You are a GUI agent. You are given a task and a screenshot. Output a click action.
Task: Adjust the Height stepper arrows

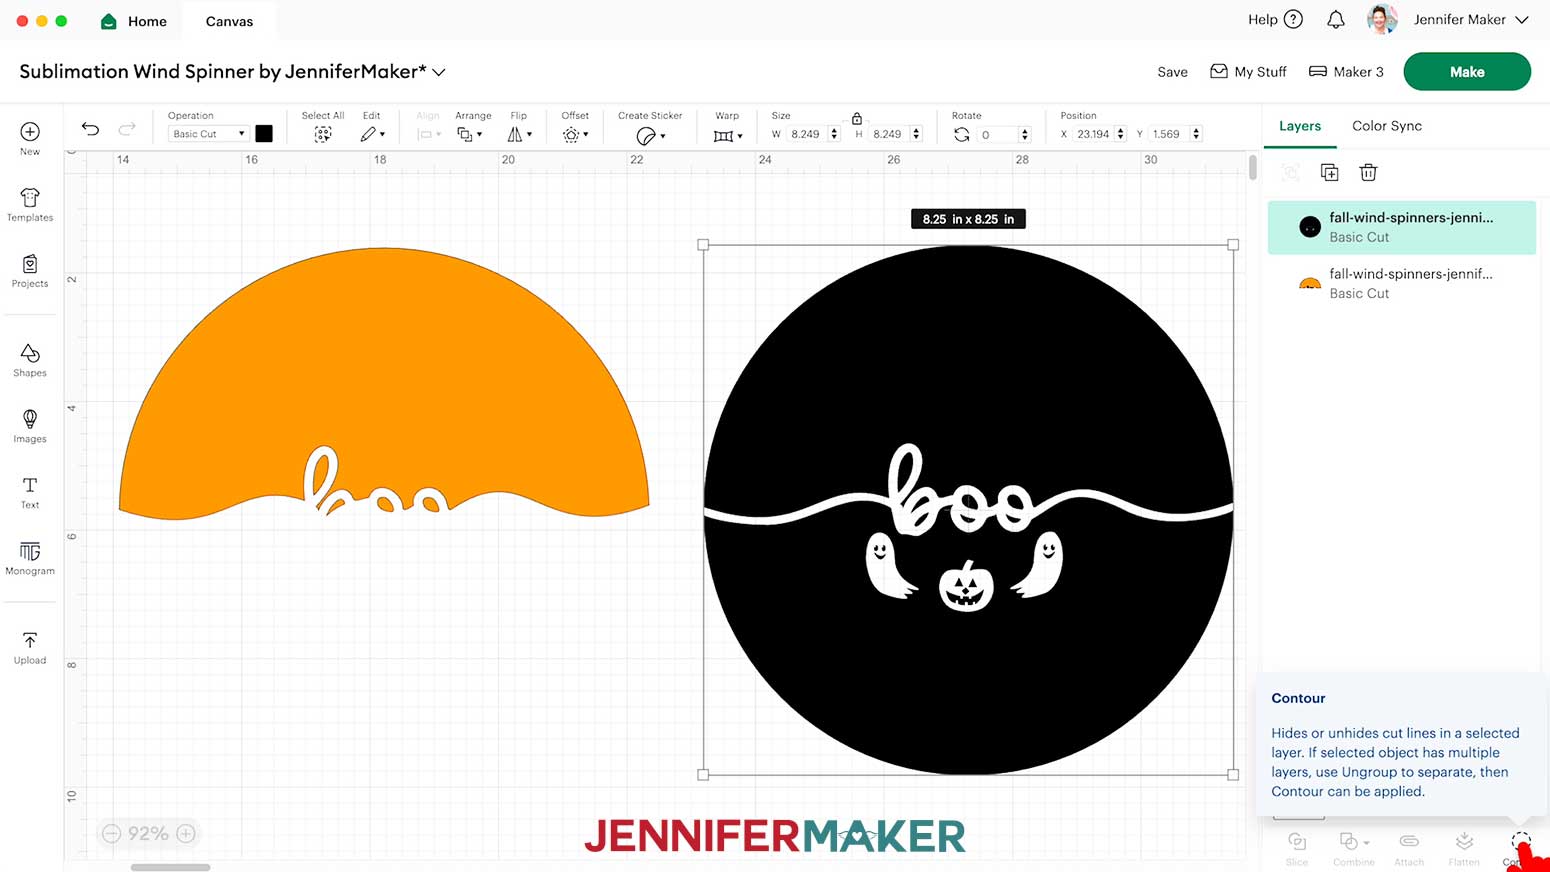point(916,134)
